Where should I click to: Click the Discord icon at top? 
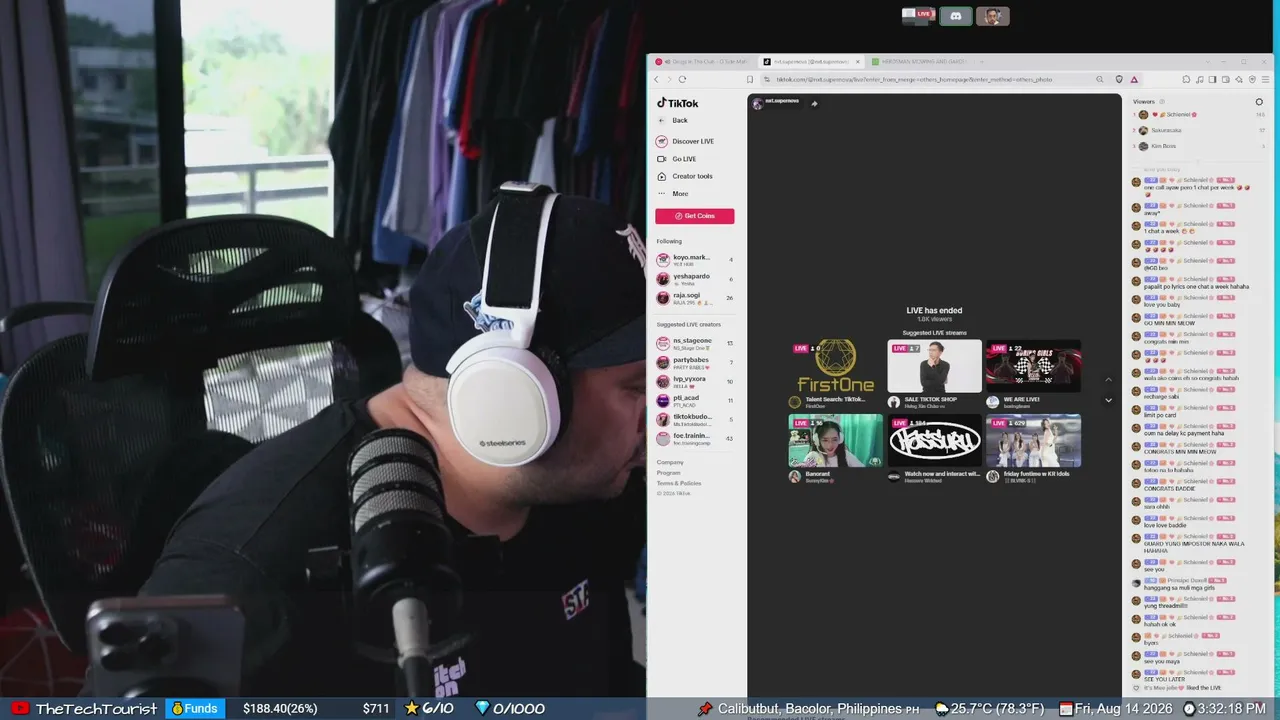[956, 16]
